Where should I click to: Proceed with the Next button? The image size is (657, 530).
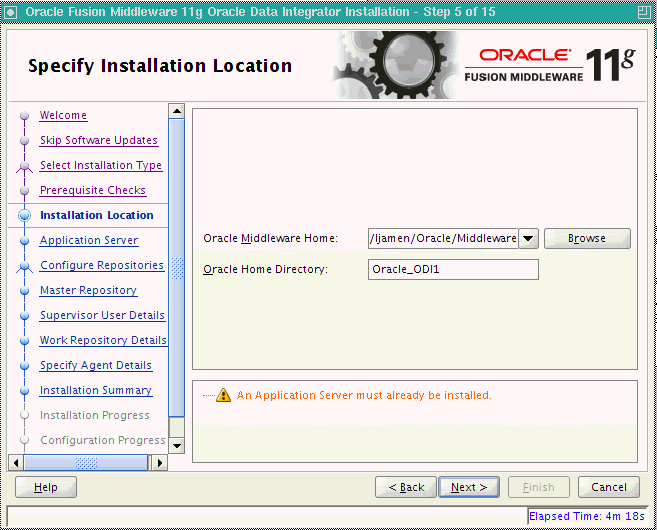469,487
